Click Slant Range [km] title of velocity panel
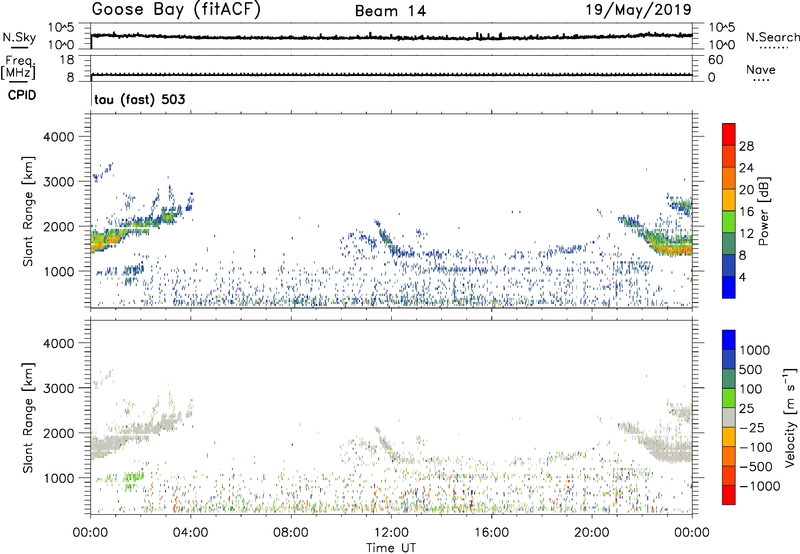 pyautogui.click(x=28, y=418)
